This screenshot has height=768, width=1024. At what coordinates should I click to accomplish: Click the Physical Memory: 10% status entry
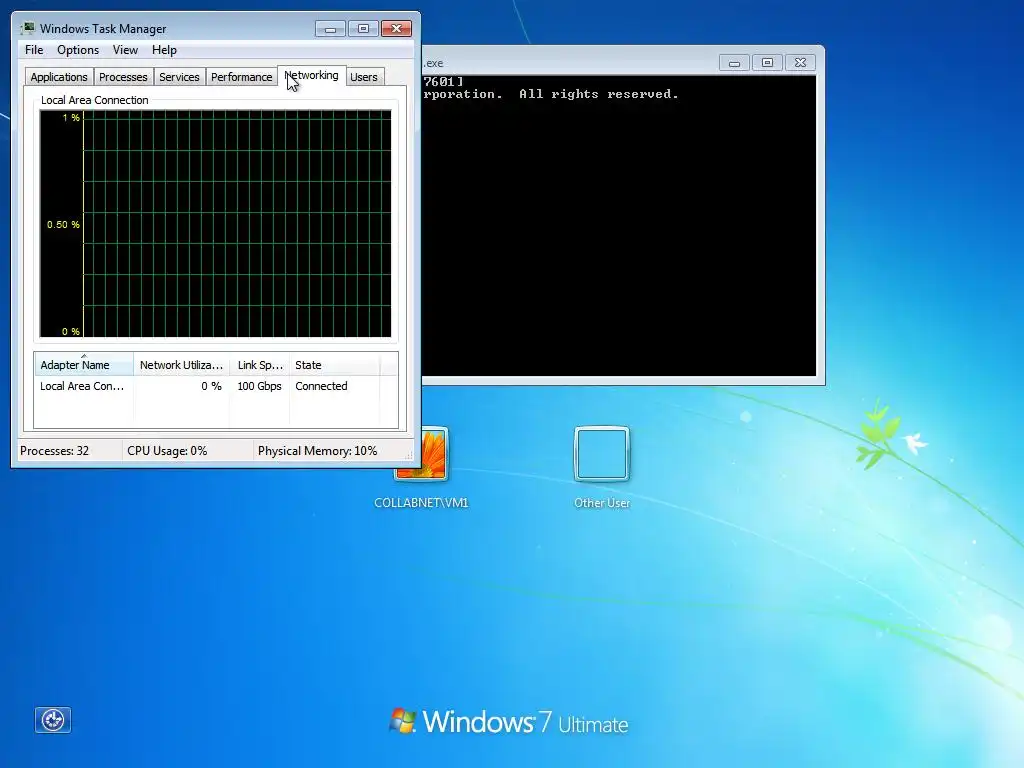pos(317,451)
